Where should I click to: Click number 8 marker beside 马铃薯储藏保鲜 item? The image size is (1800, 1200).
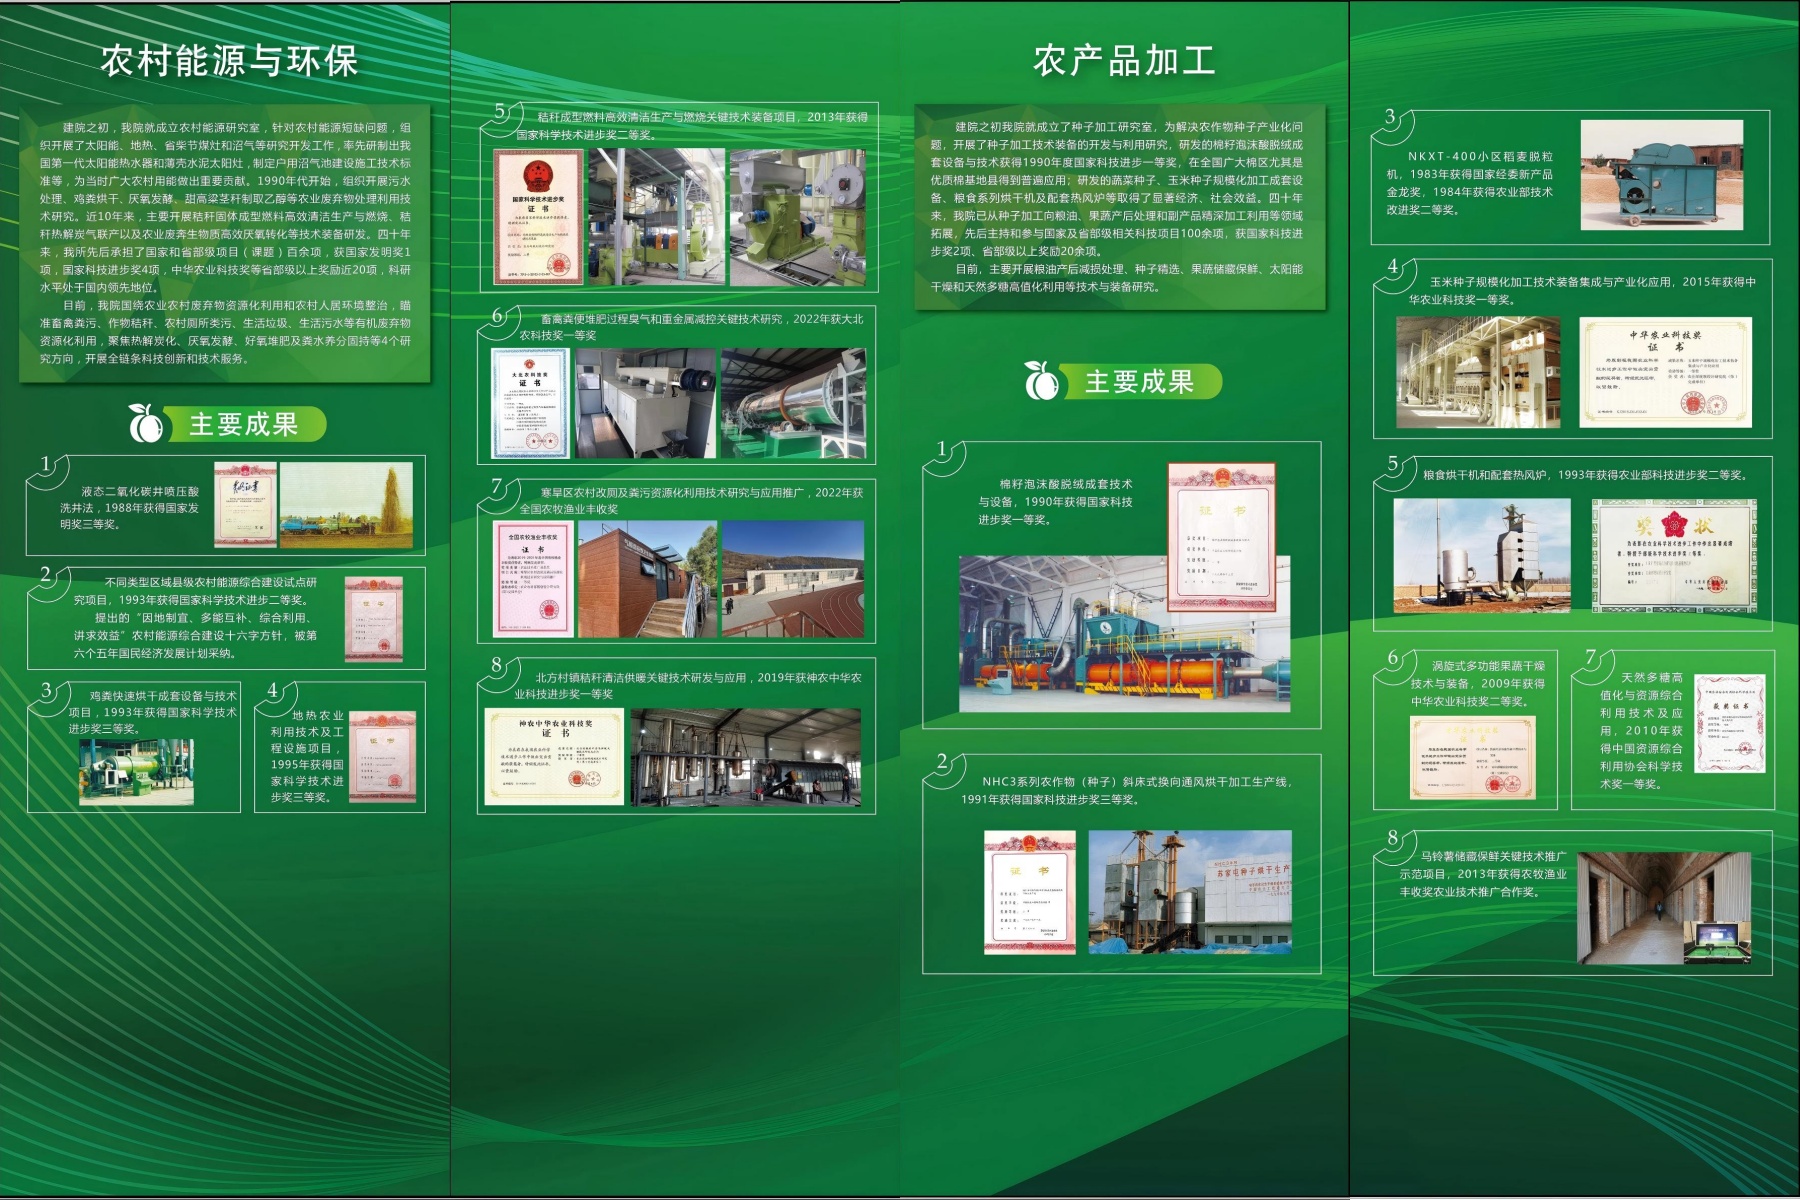(1392, 838)
